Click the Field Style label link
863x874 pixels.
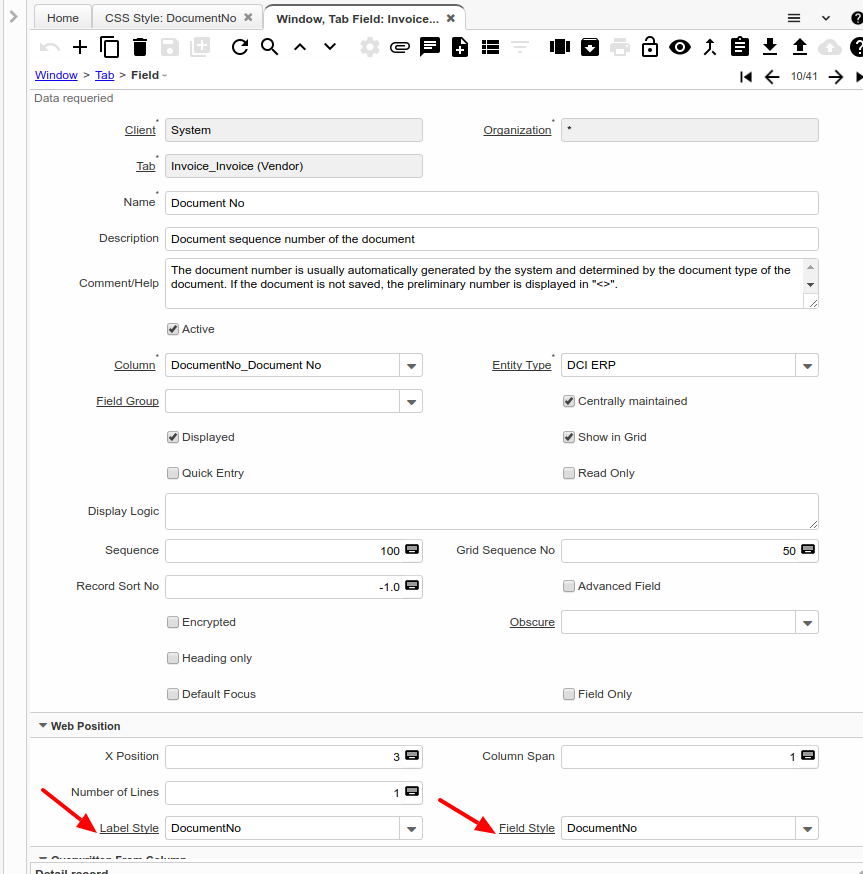point(526,828)
